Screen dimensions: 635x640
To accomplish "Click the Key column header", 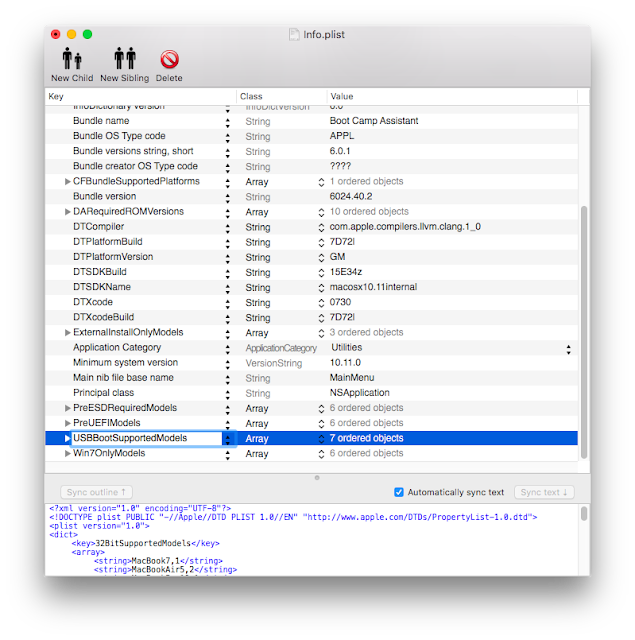I will pos(140,96).
